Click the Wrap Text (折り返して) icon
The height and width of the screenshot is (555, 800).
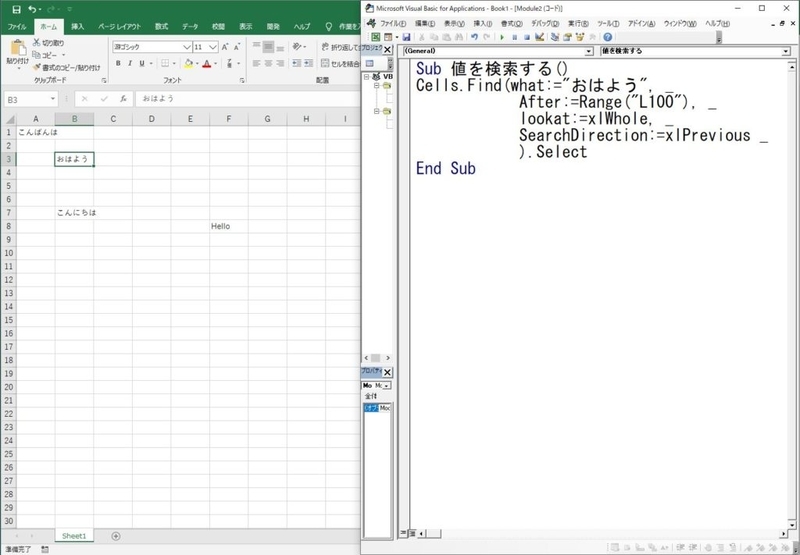(325, 47)
